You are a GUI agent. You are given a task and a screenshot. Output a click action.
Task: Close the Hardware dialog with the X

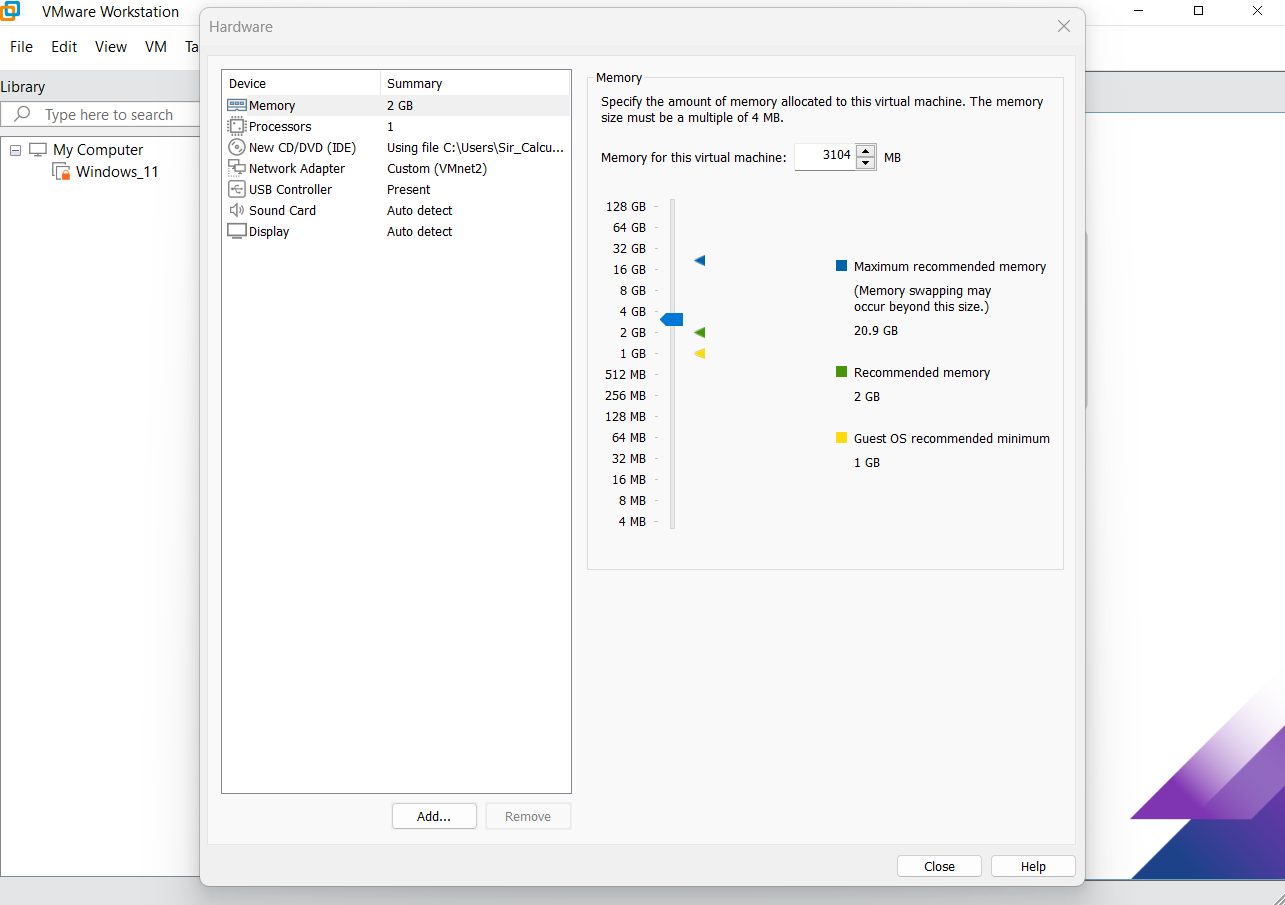pyautogui.click(x=1064, y=27)
